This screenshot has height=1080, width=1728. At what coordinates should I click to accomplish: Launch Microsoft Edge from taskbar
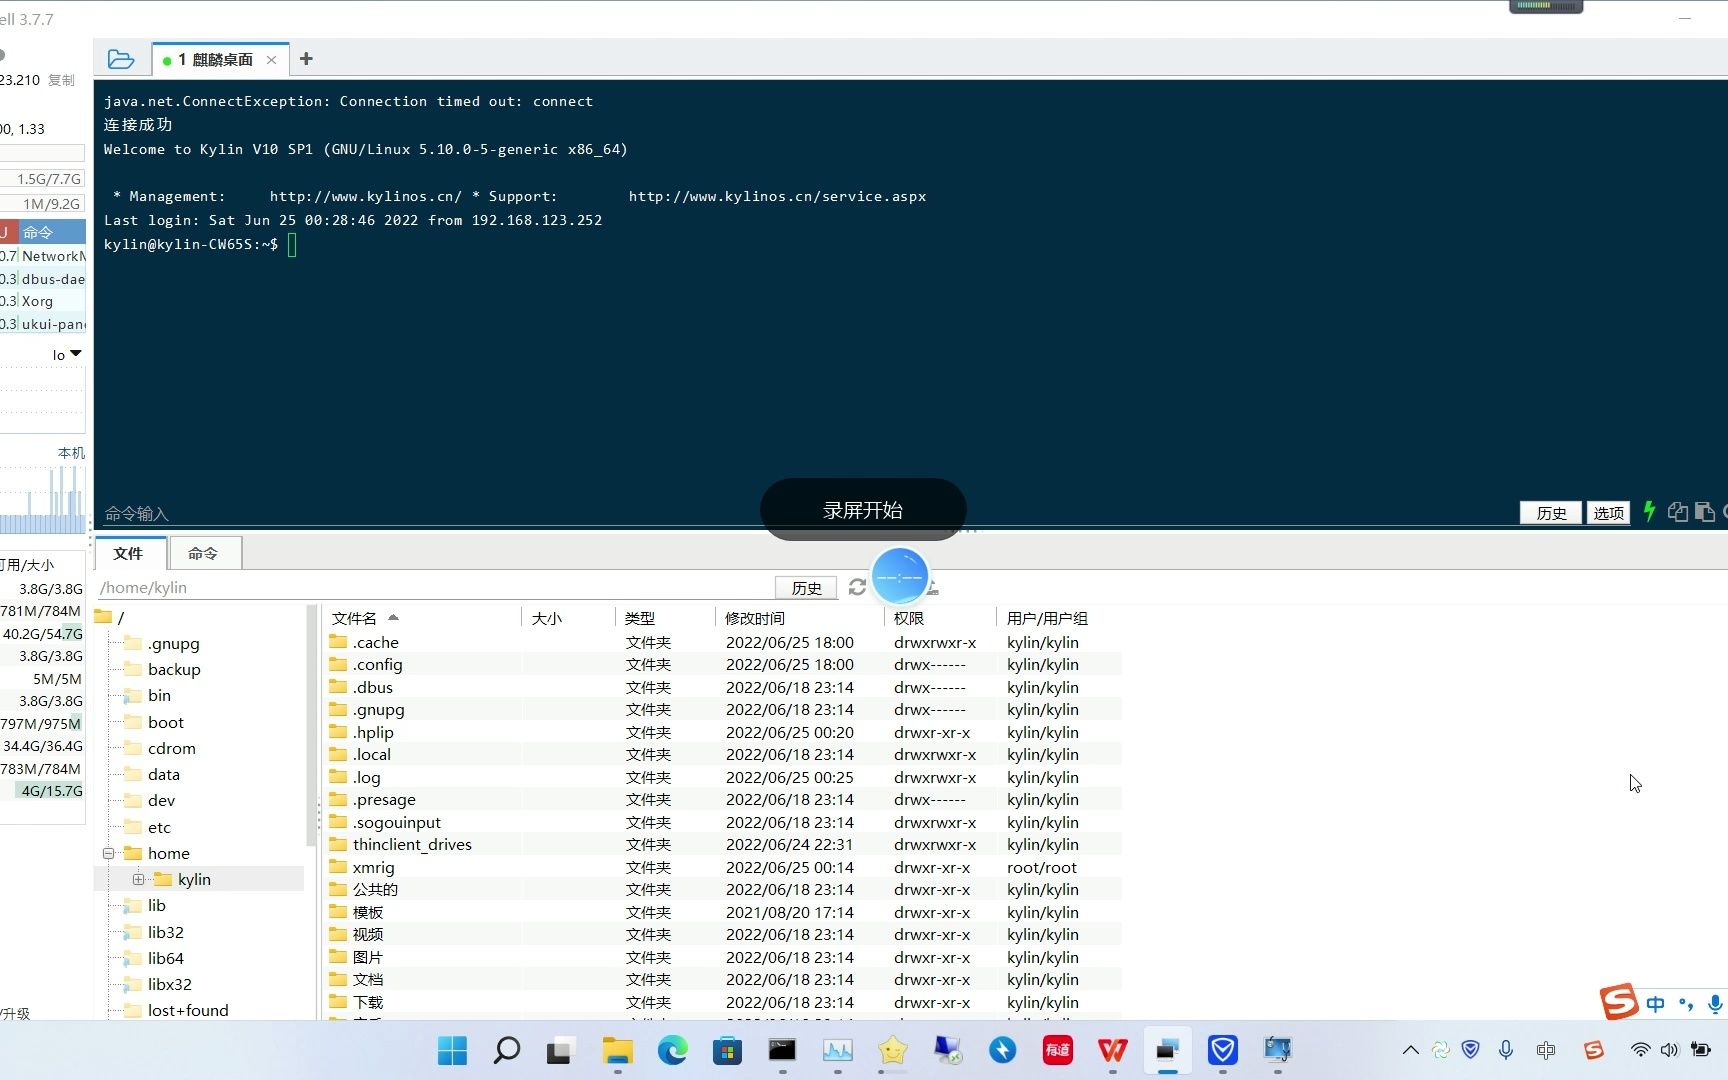(x=673, y=1050)
